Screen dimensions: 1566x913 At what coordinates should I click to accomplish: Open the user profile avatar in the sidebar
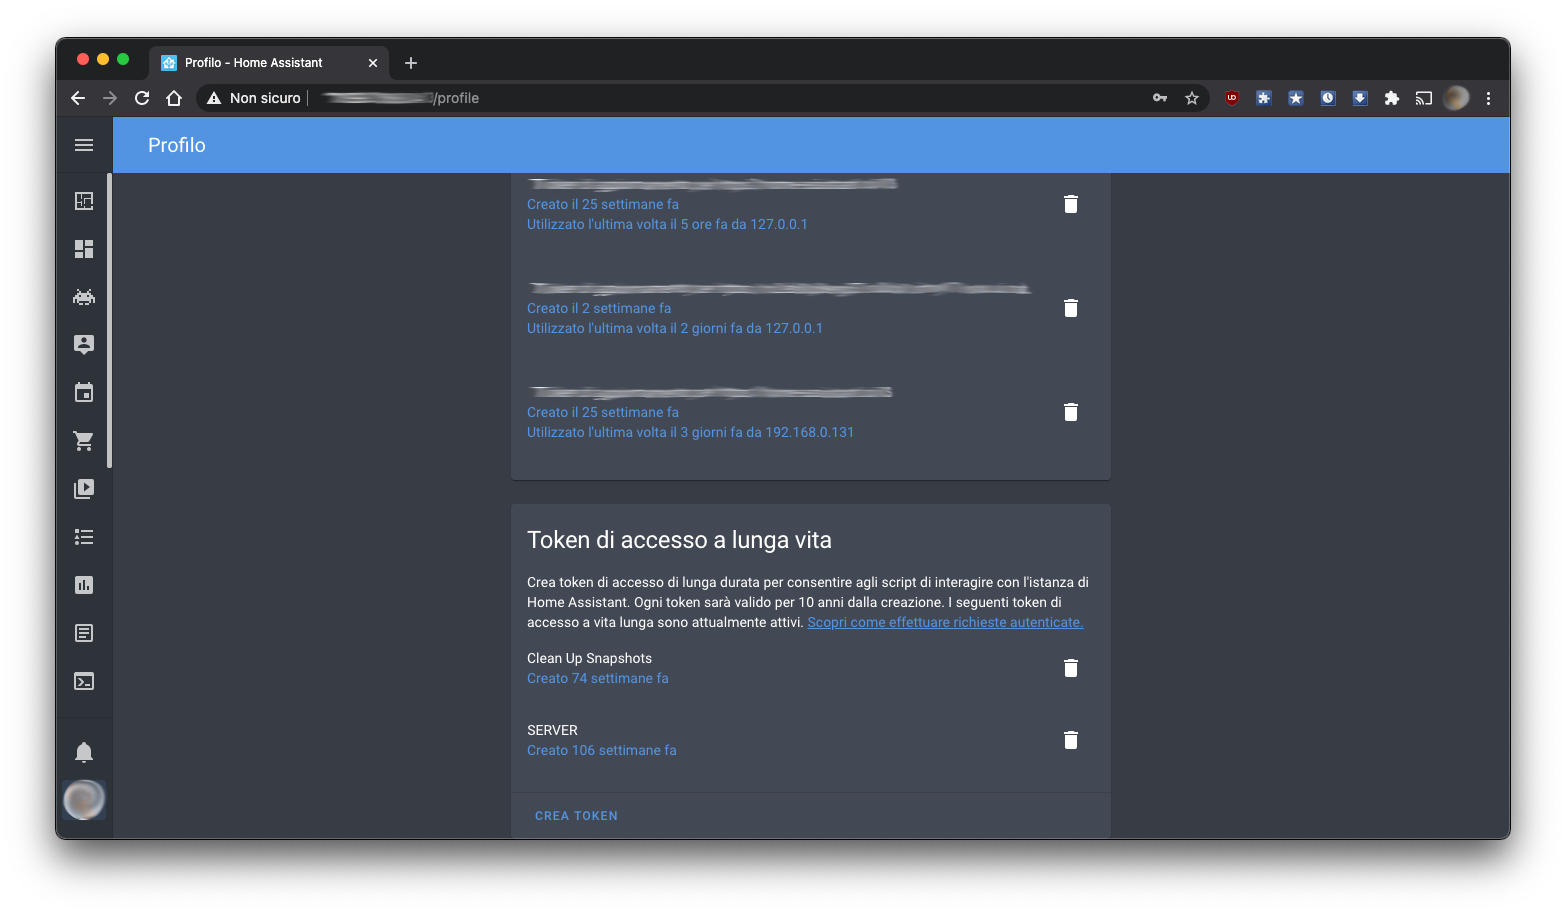coord(84,800)
